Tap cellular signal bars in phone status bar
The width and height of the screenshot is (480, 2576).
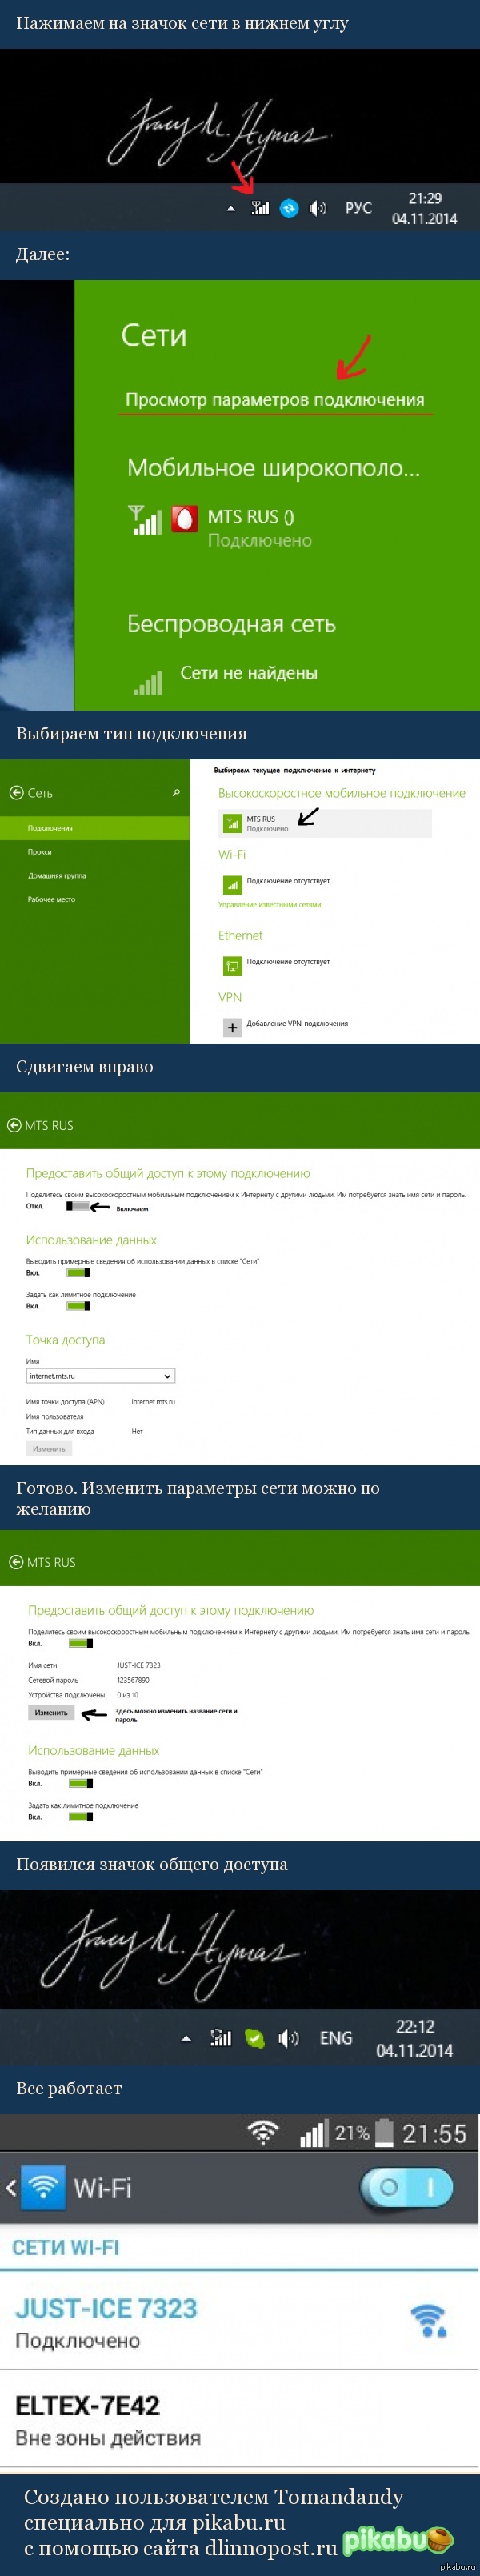tap(313, 2134)
